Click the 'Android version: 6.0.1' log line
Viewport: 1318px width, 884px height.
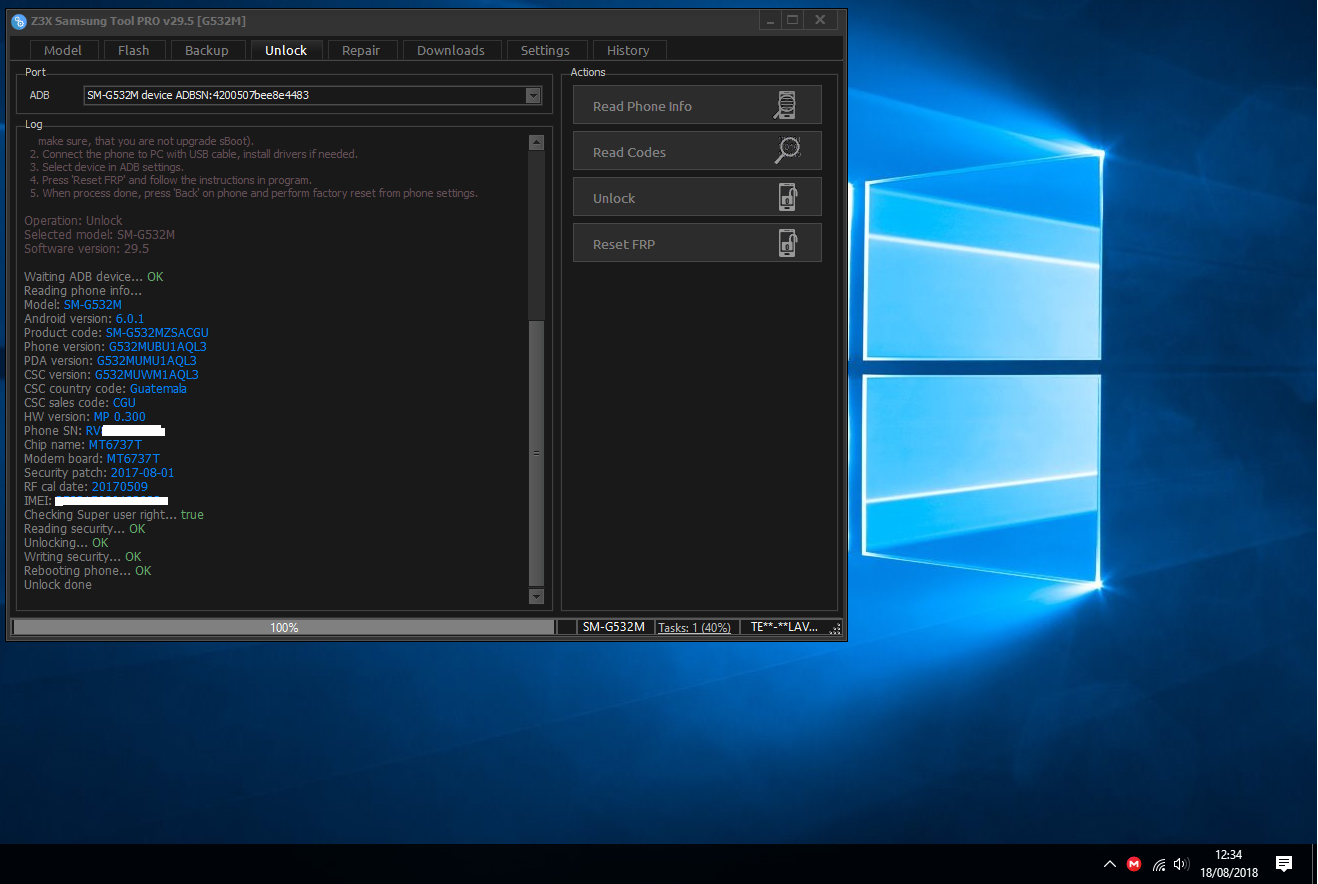pyautogui.click(x=84, y=319)
